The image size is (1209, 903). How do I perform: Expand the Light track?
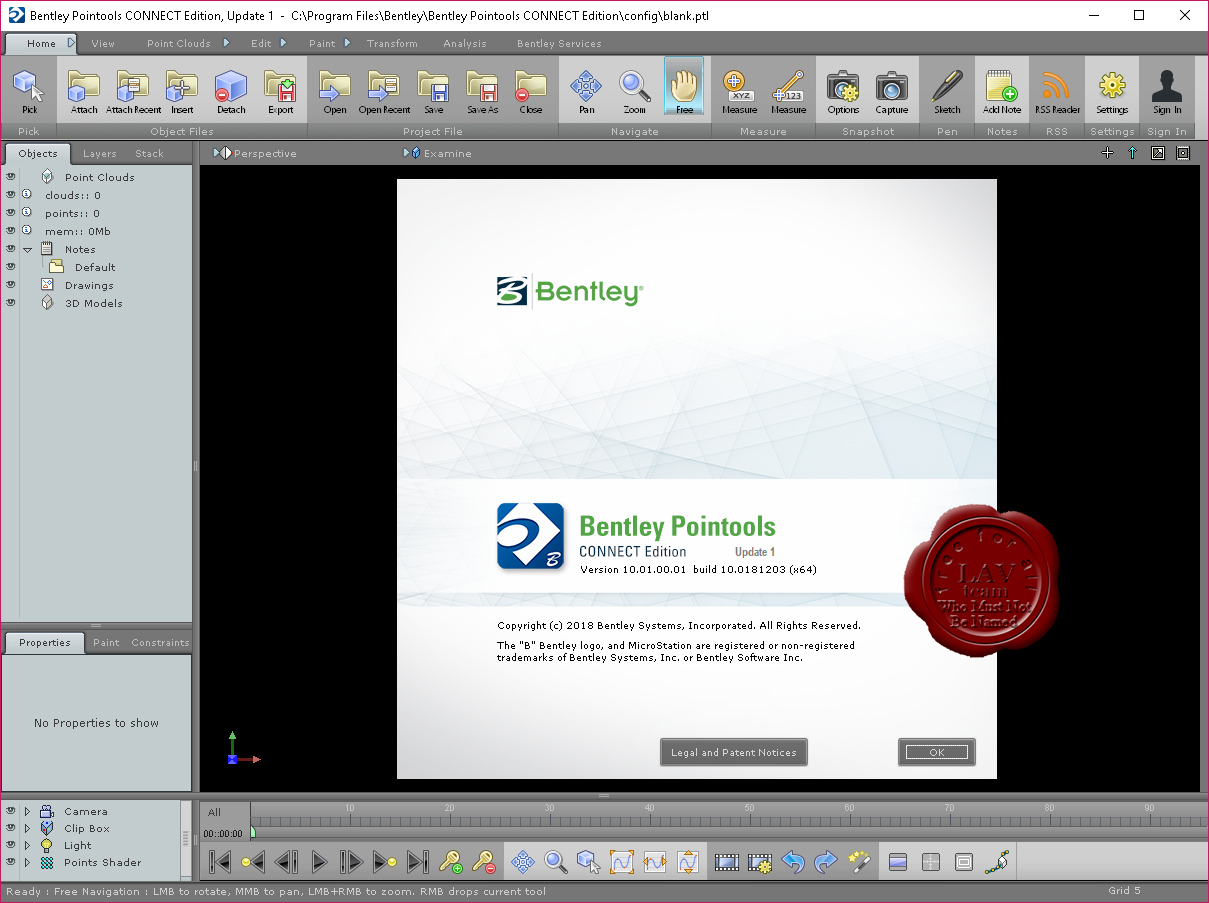point(28,845)
